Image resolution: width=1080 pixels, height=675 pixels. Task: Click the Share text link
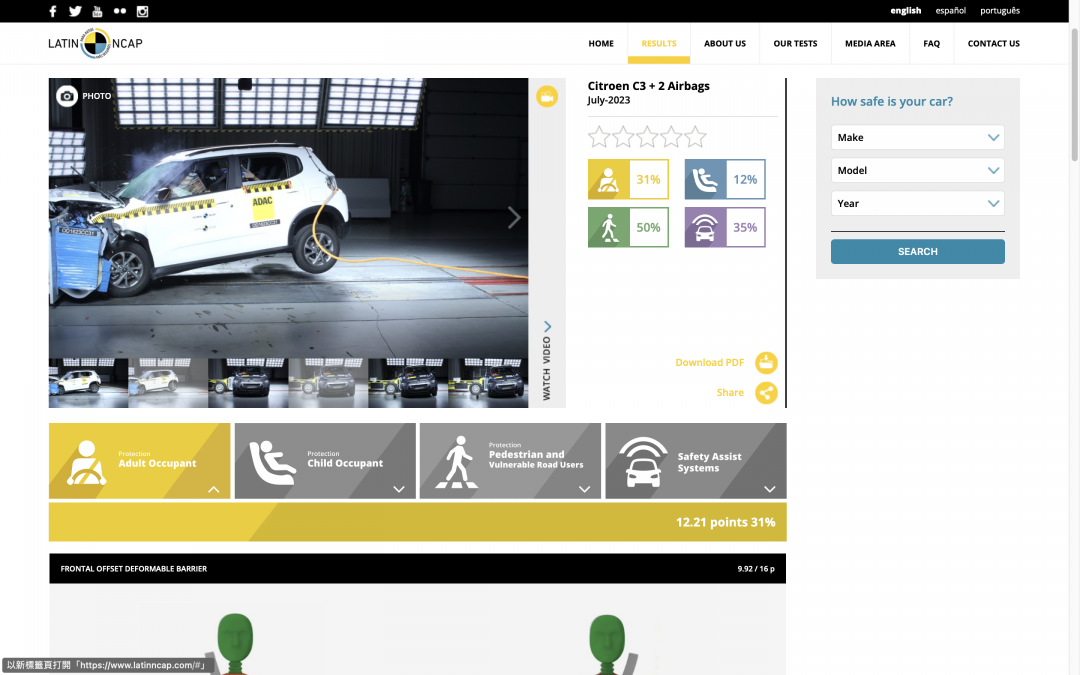730,393
